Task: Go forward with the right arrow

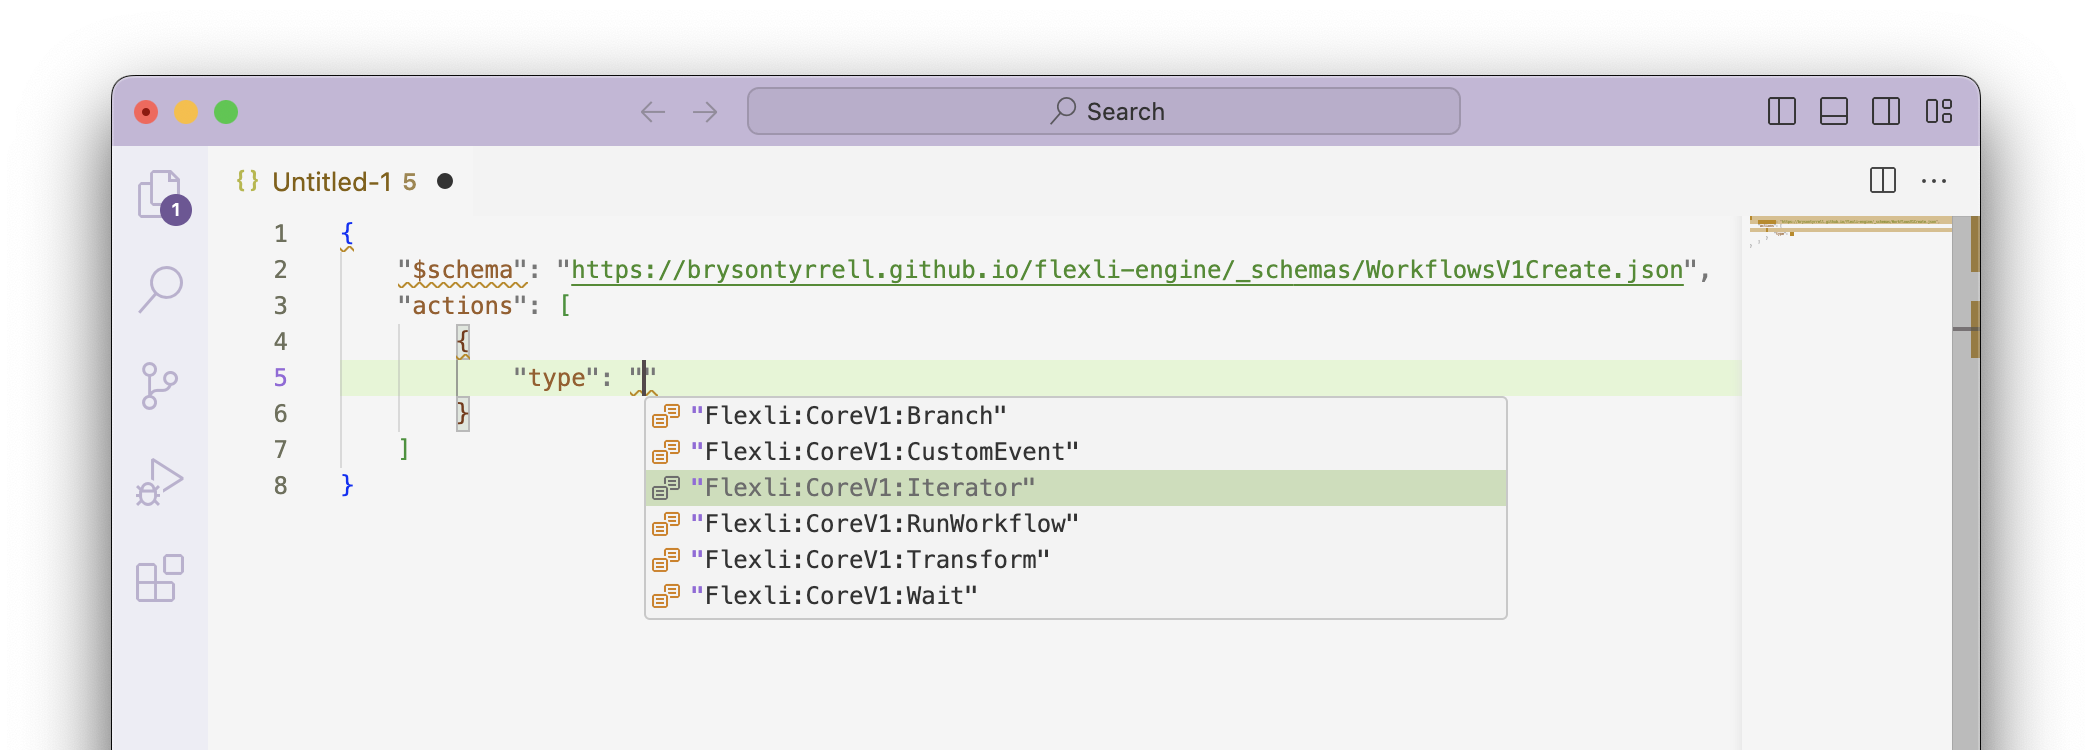Action: pos(705,112)
